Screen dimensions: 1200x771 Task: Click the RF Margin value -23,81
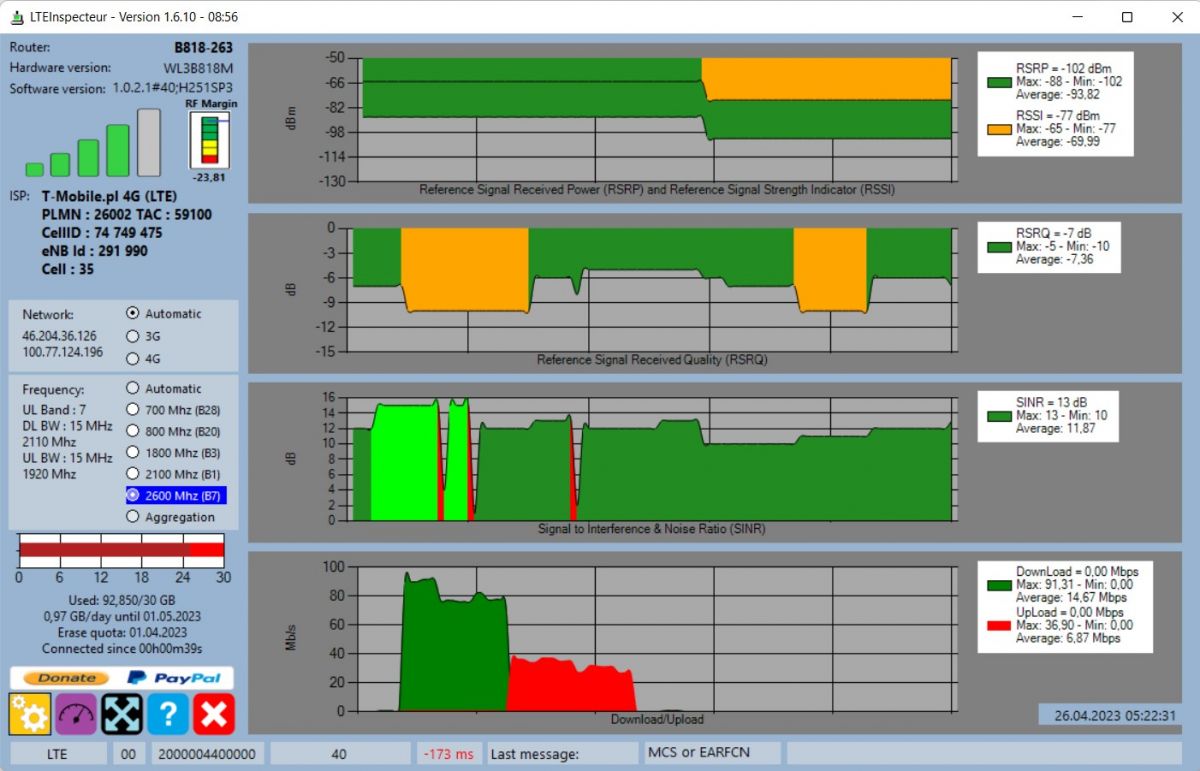tap(209, 177)
